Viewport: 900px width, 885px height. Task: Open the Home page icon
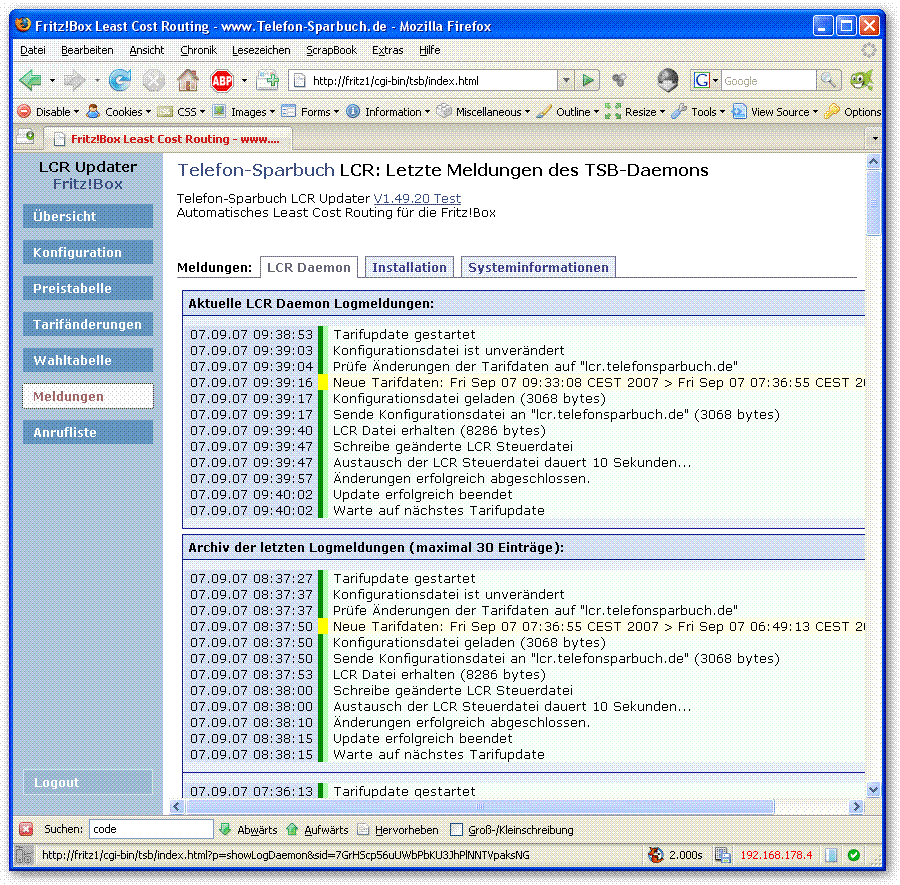pos(188,80)
